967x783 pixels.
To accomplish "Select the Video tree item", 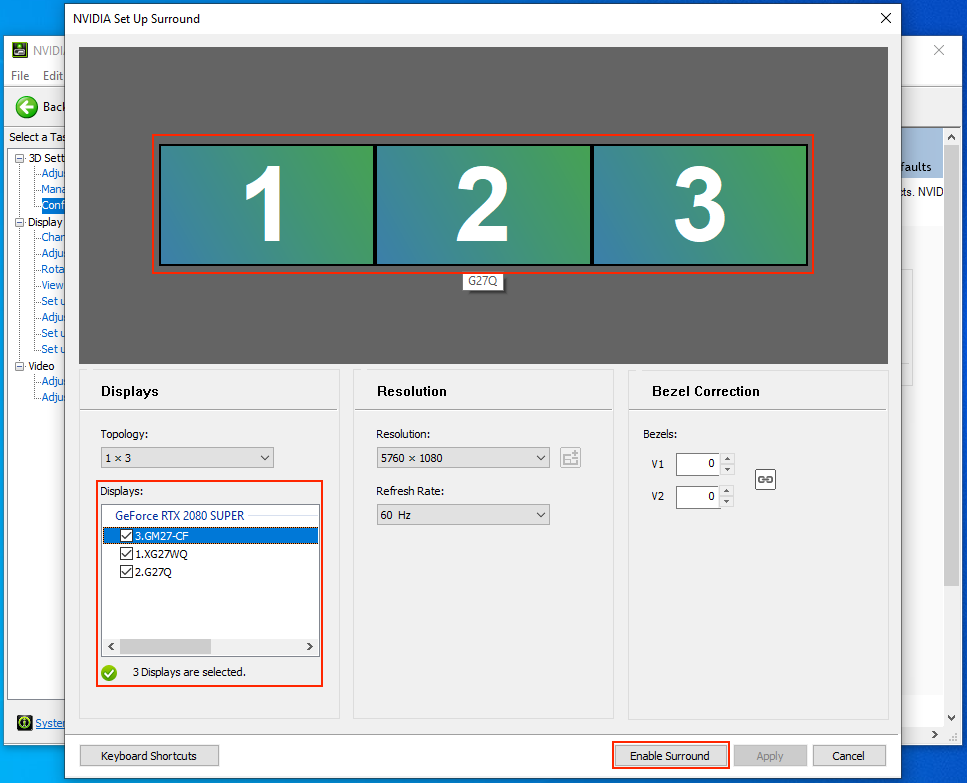I will [x=41, y=366].
